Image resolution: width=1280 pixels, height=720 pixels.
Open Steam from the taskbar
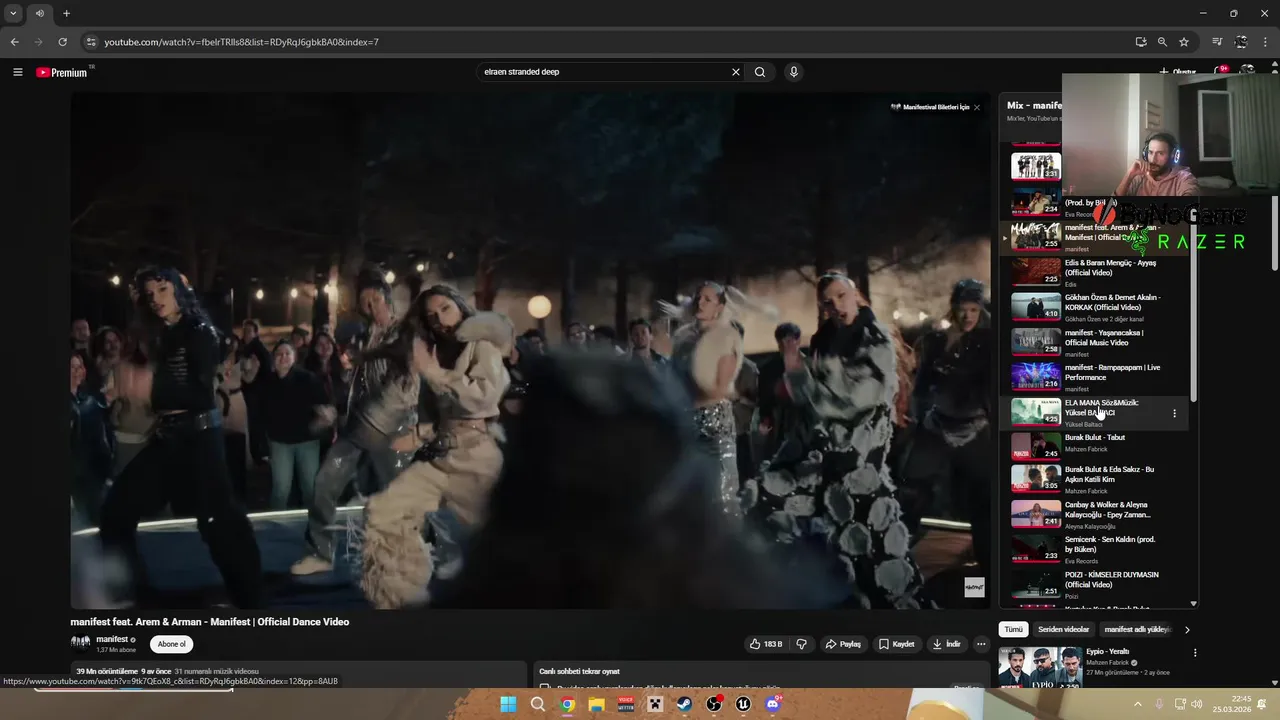pos(684,704)
